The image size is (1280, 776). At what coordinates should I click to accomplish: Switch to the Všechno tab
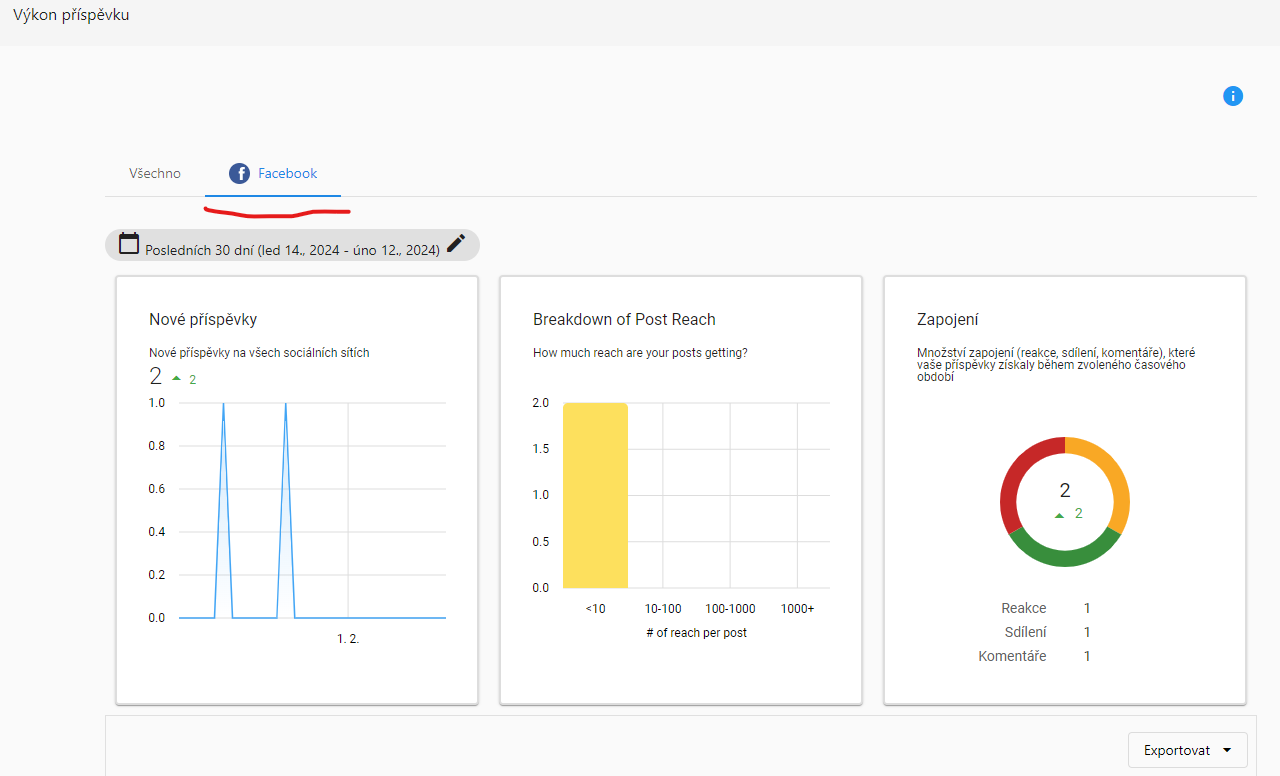[x=155, y=173]
